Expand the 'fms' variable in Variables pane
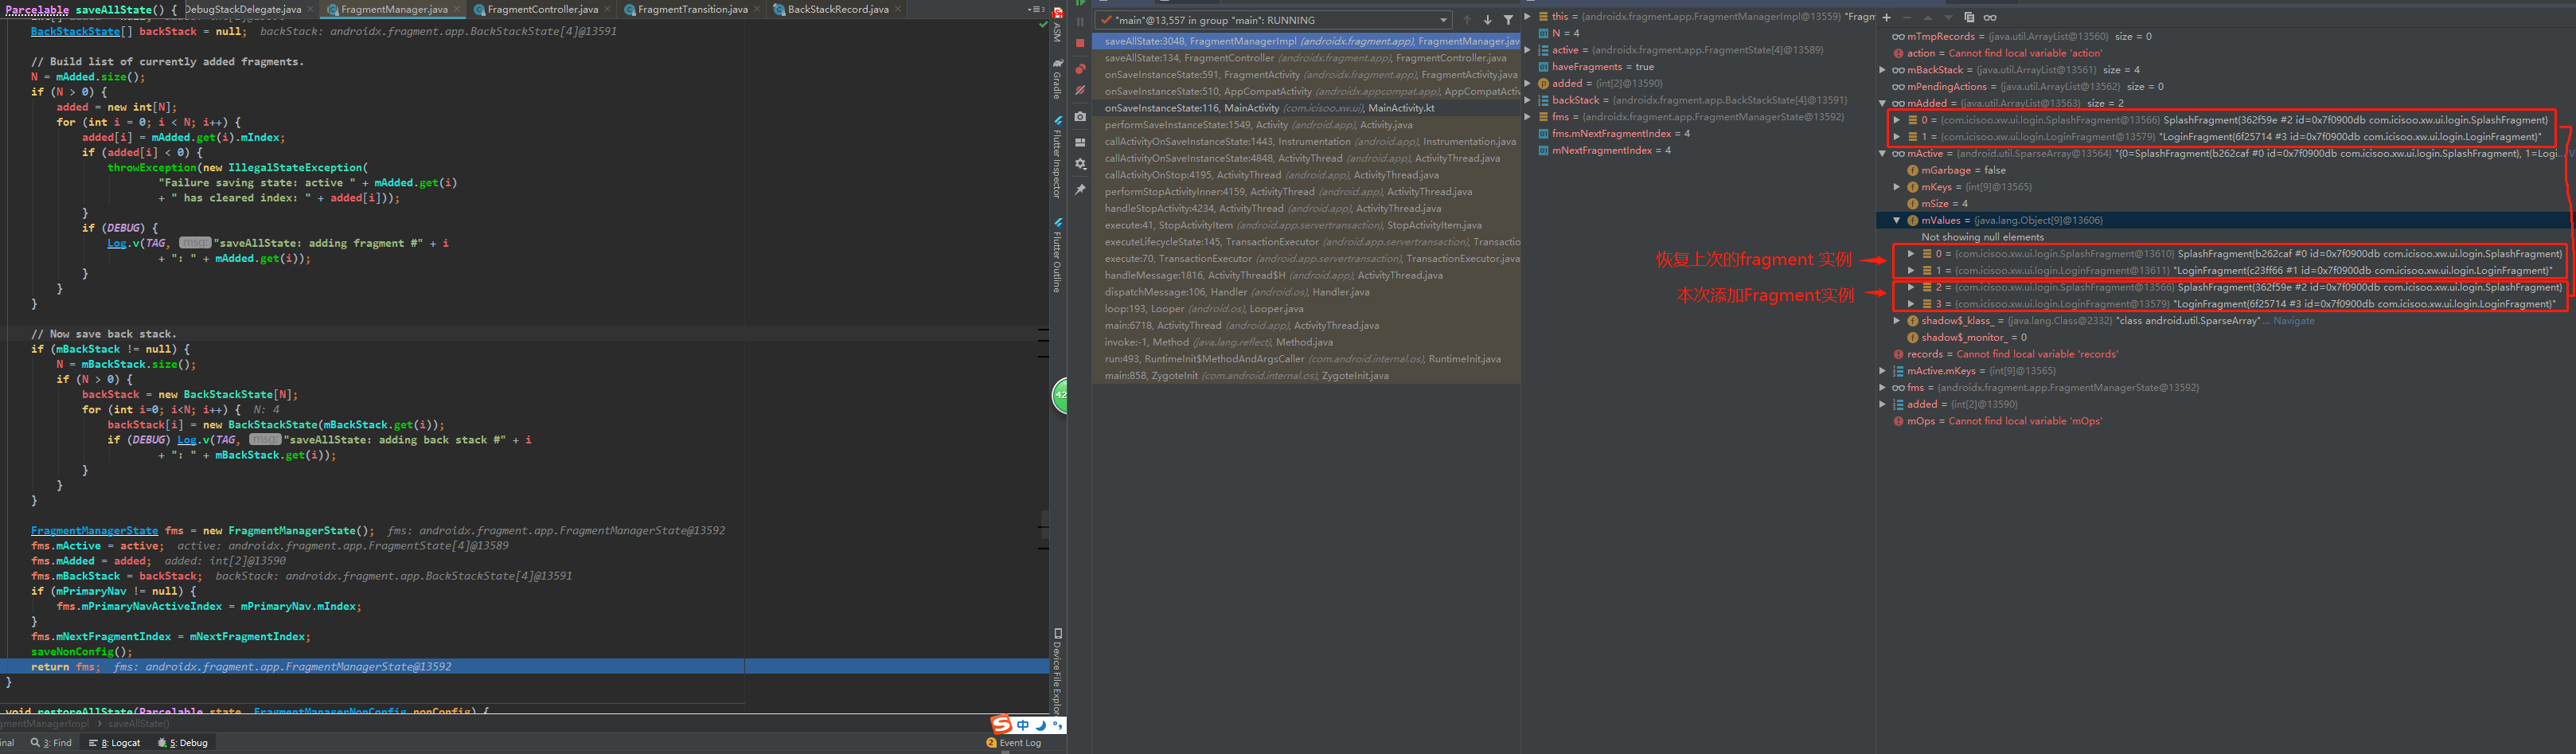The width and height of the screenshot is (2576, 754). coord(1528,117)
